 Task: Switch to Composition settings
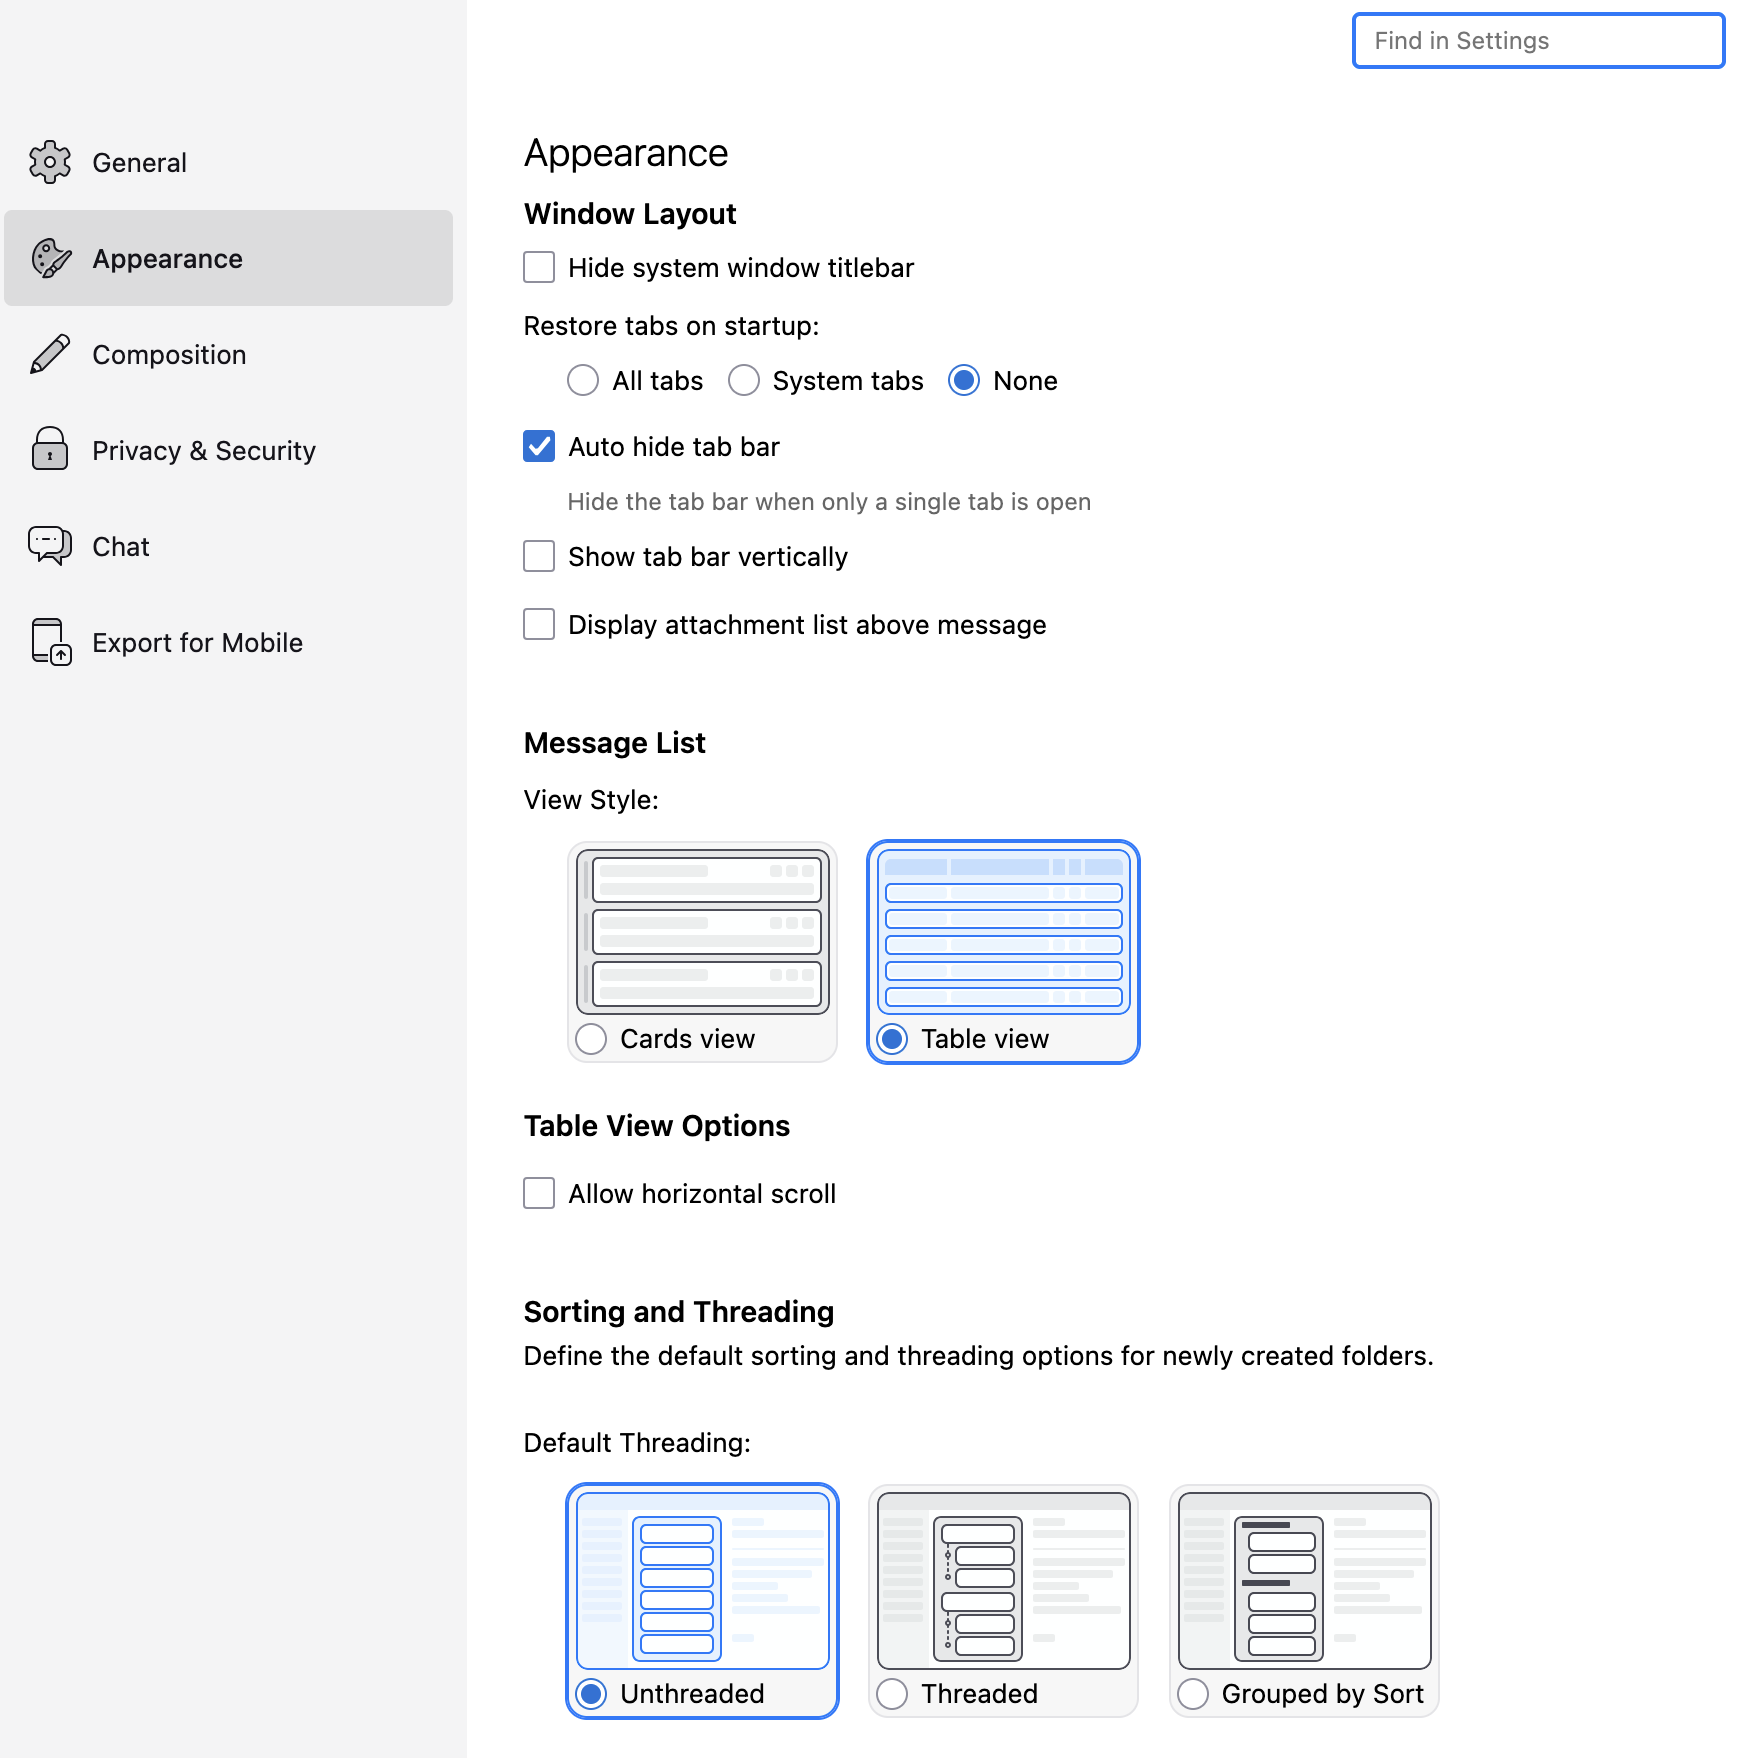(228, 354)
